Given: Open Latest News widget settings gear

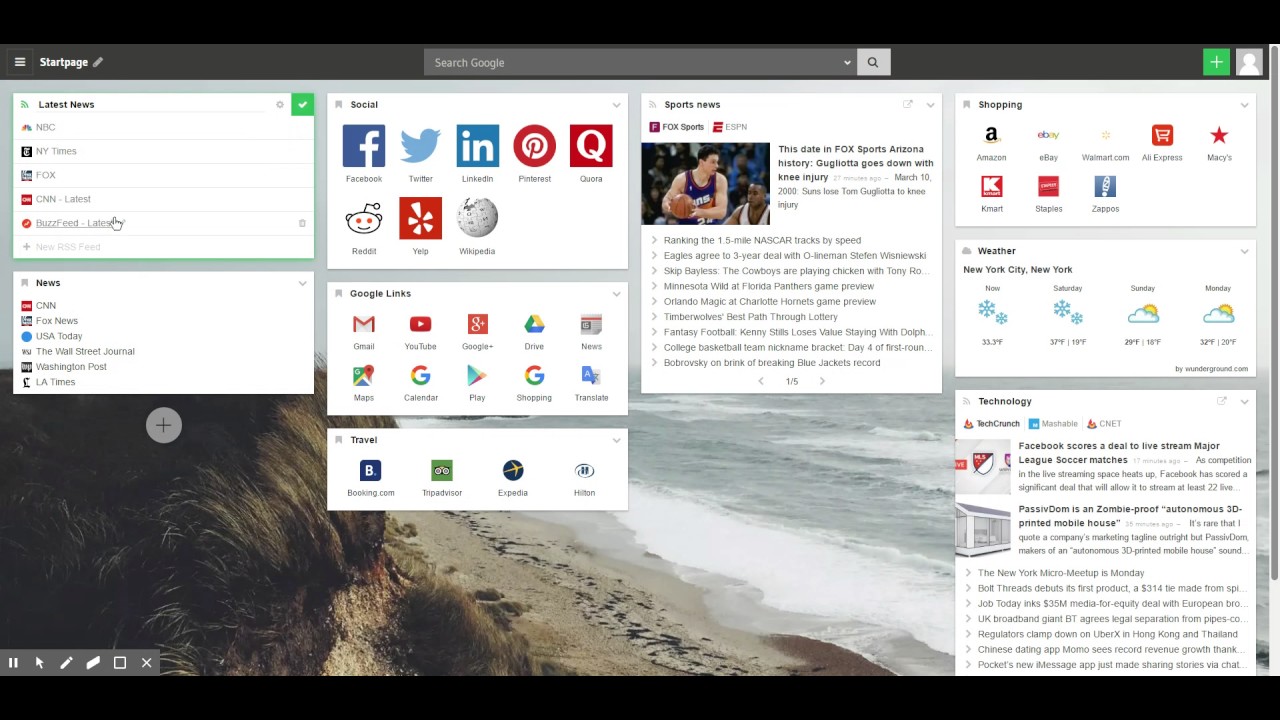Looking at the screenshot, I should click(x=280, y=104).
